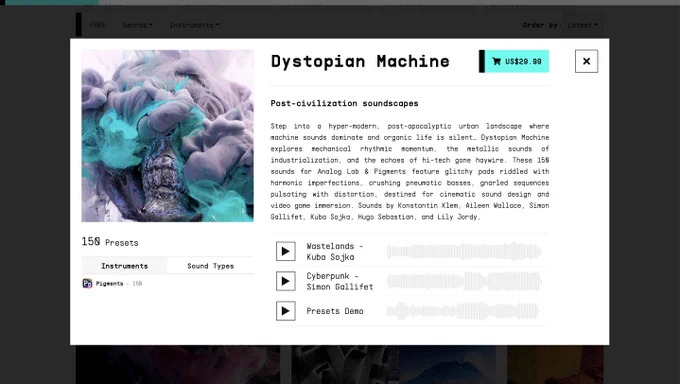Seek within the Cyberpunk waveform
Image resolution: width=680 pixels, height=384 pixels.
tap(464, 281)
